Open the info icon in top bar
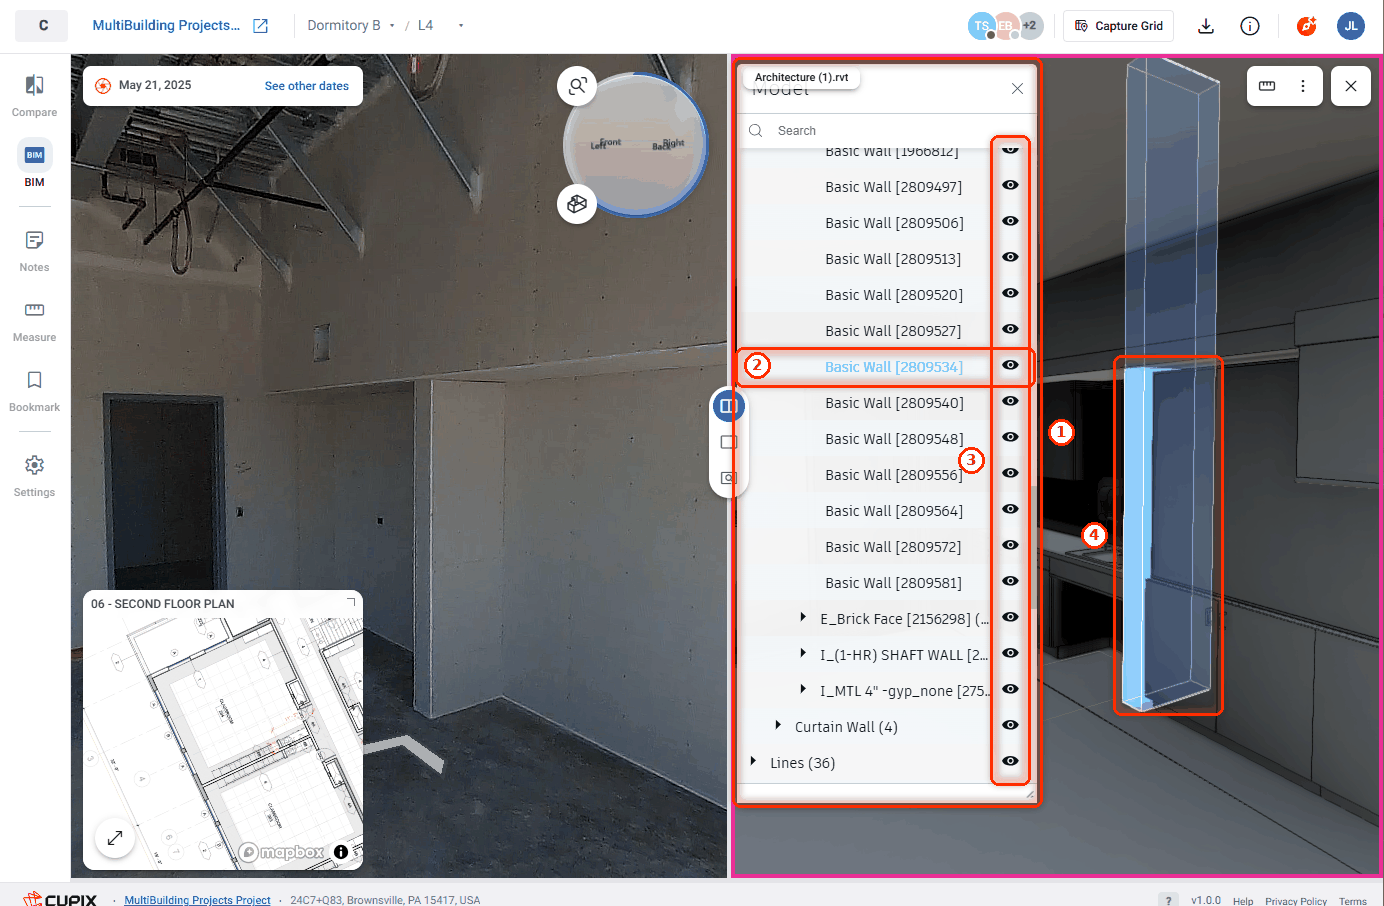Viewport: 1384px width, 906px height. [1250, 26]
